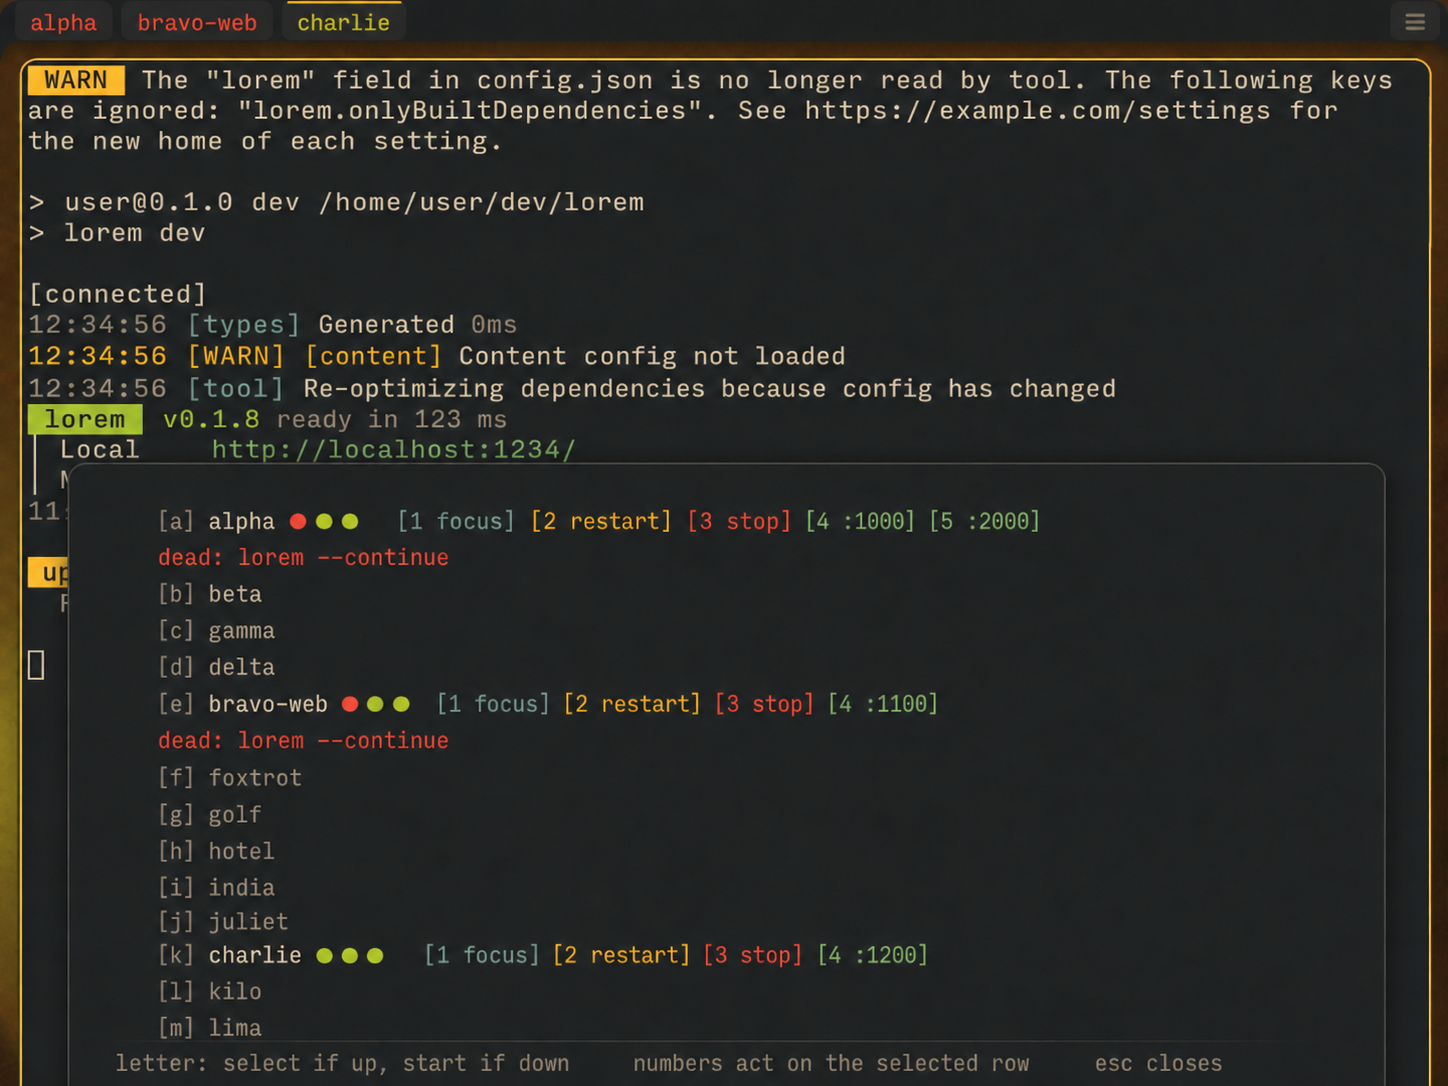This screenshot has width=1448, height=1086.
Task: Open port [4 :1100] in the bravo-web row
Action: (x=883, y=704)
